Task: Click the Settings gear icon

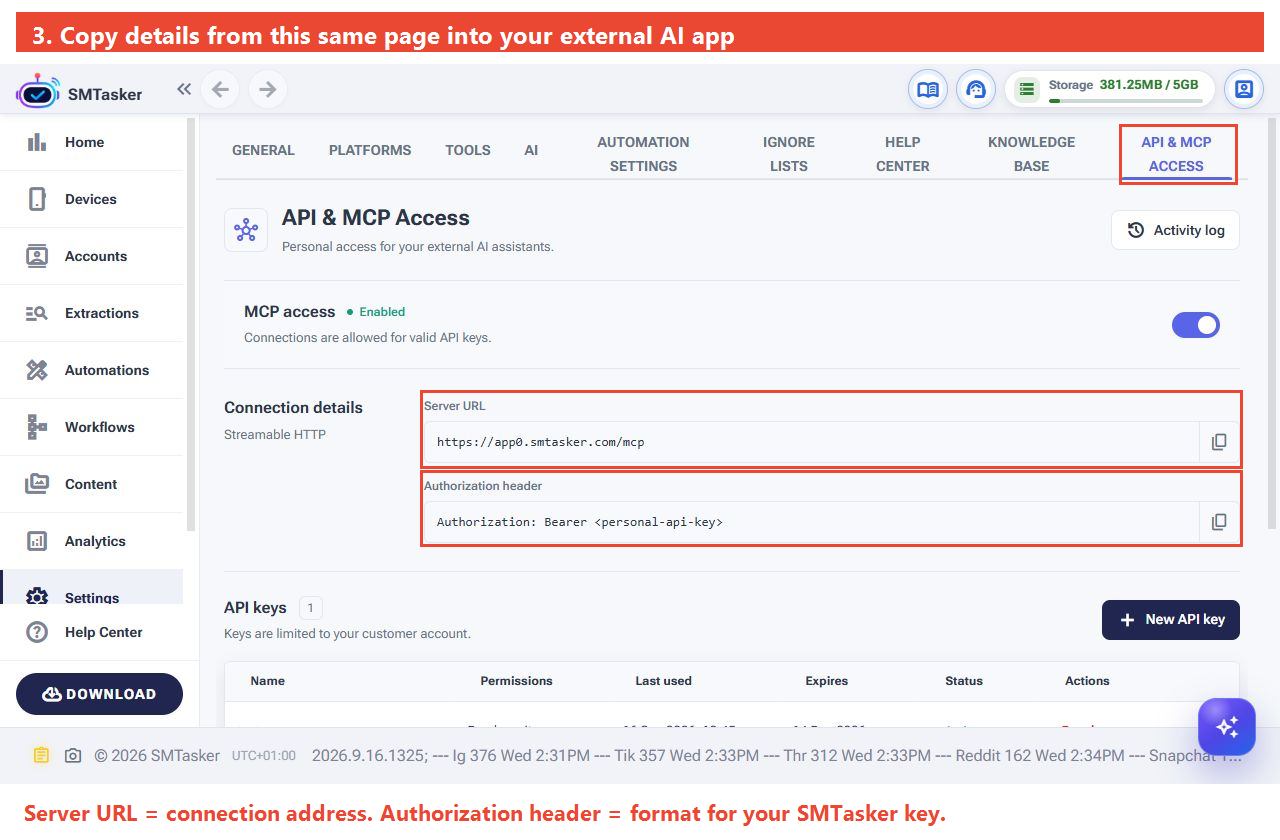Action: (37, 596)
